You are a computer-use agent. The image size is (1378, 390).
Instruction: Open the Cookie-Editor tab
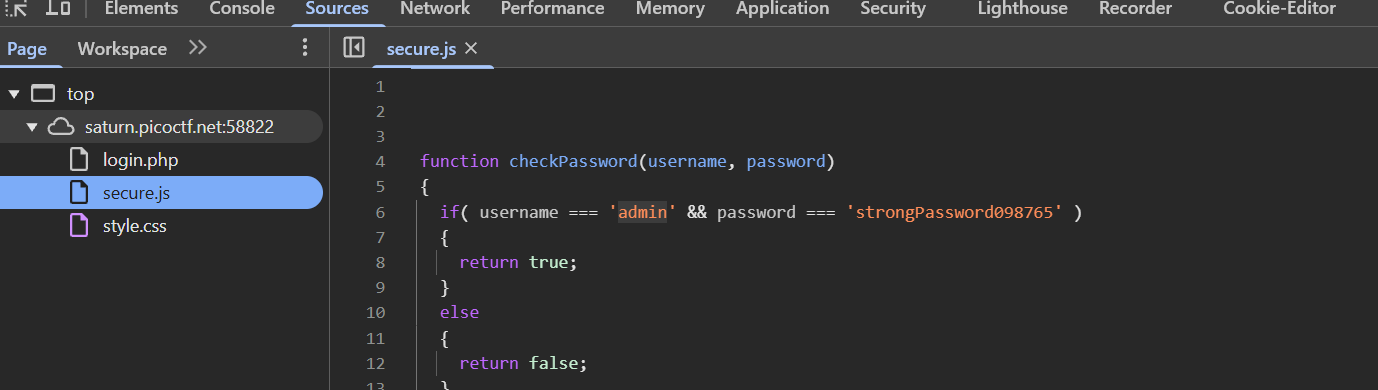click(1279, 9)
